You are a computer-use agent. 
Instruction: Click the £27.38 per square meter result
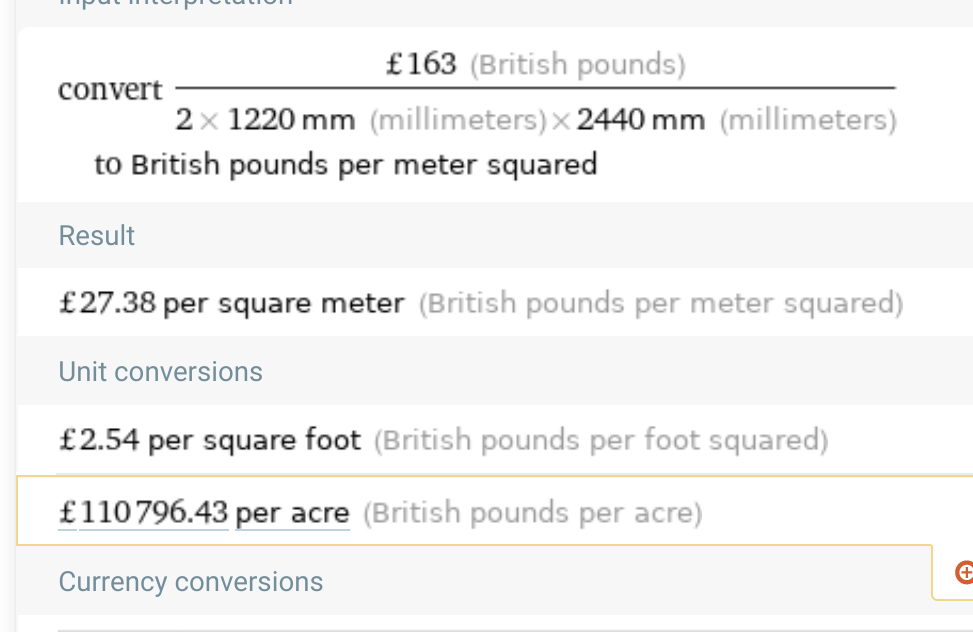coord(231,304)
